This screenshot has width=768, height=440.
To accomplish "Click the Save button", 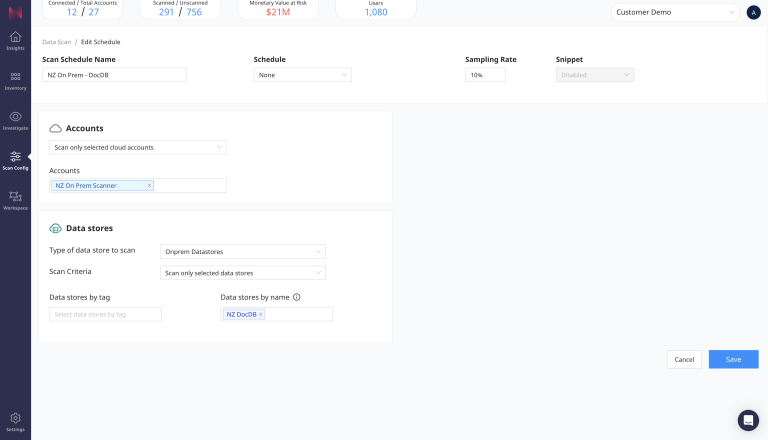I will [x=733, y=359].
